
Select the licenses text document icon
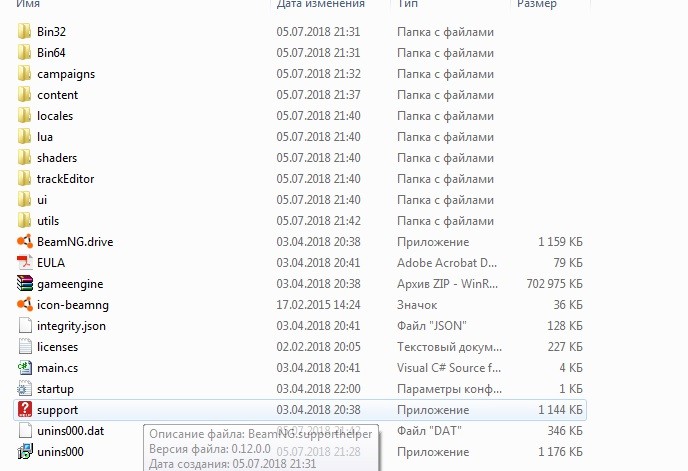pyautogui.click(x=25, y=347)
